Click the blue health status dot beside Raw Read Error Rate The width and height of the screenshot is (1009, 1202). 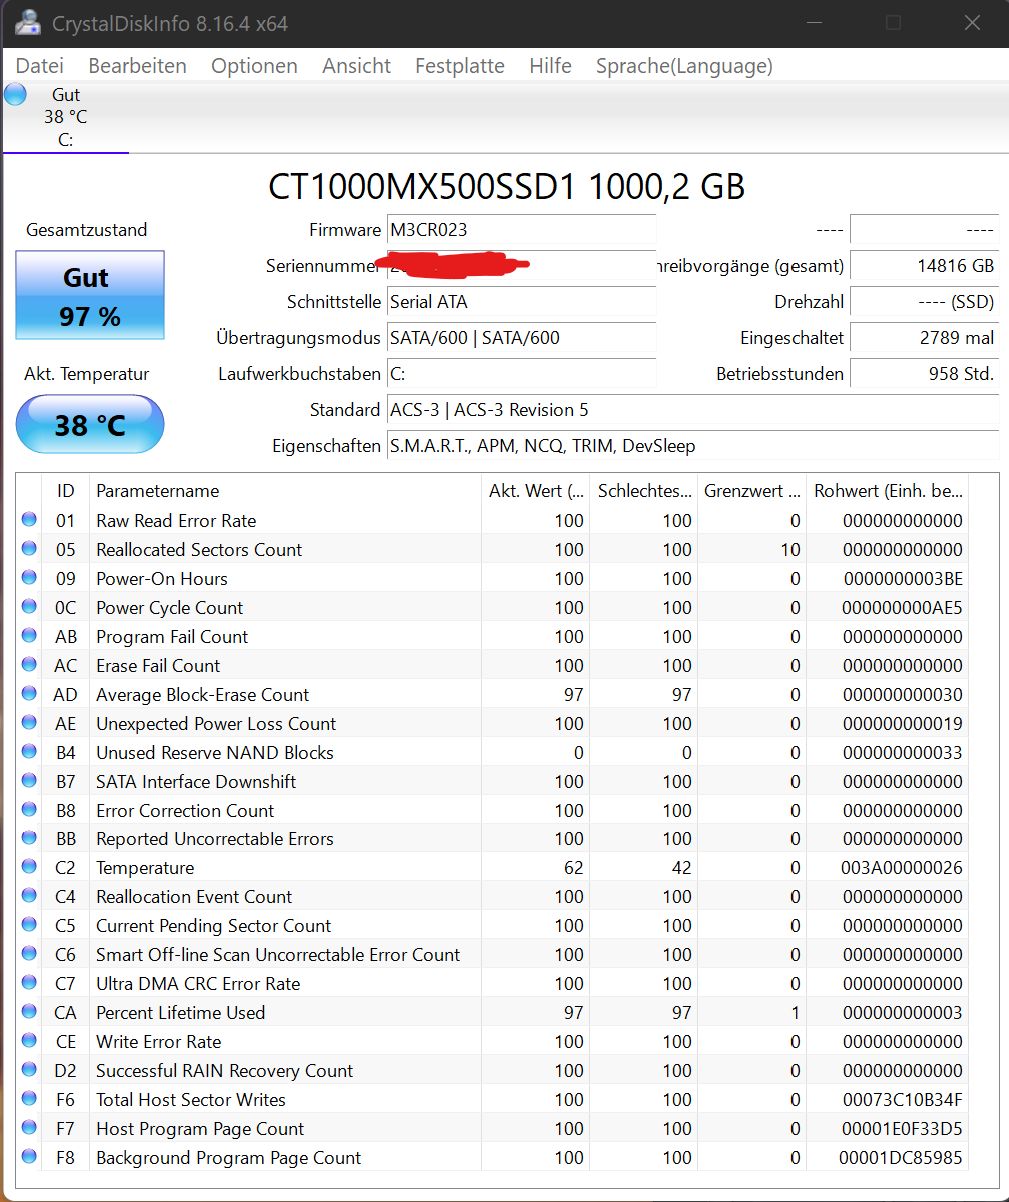click(29, 519)
